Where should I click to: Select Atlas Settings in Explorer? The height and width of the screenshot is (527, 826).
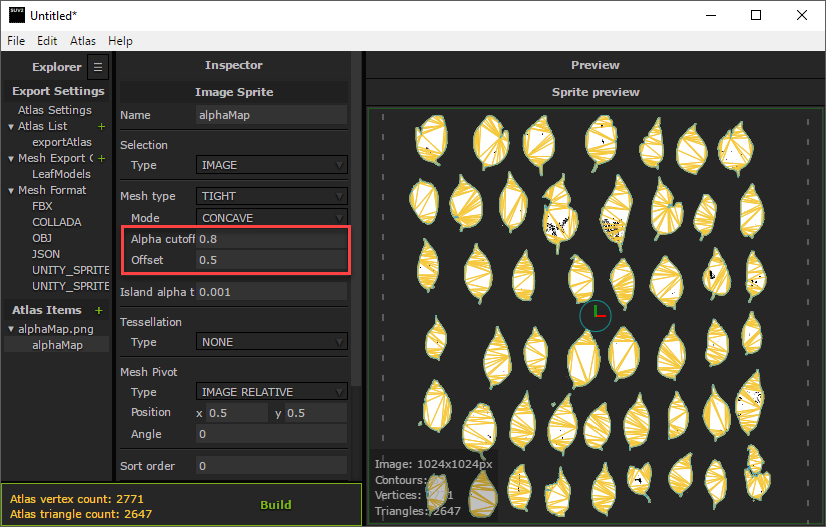pyautogui.click(x=55, y=110)
